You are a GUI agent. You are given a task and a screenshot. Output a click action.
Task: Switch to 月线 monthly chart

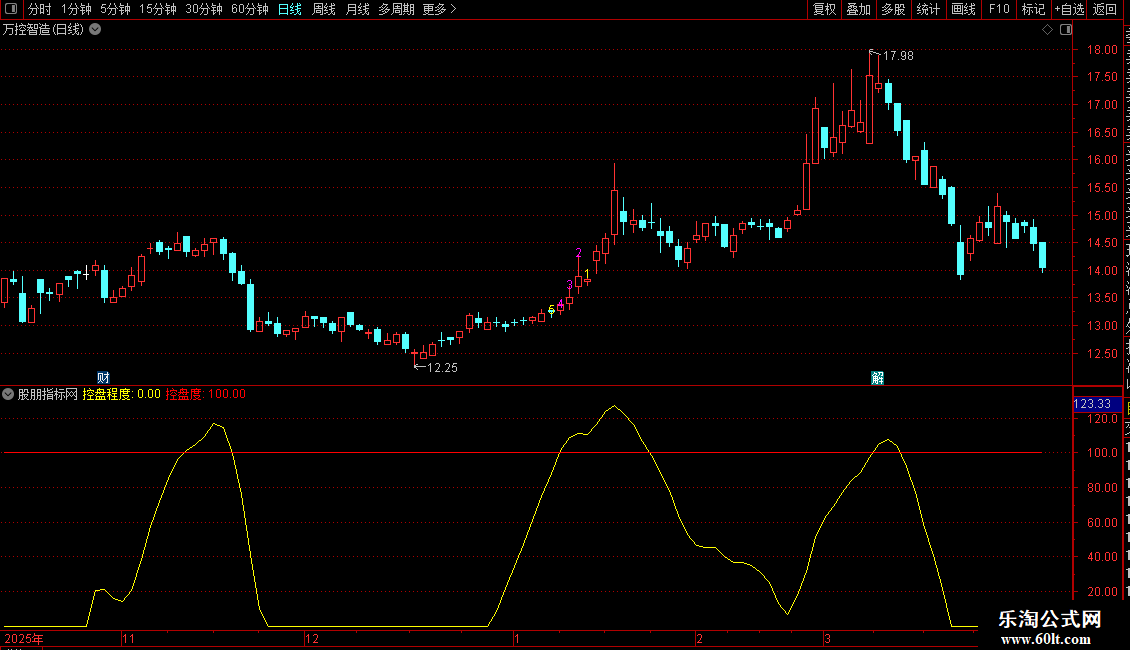[357, 9]
